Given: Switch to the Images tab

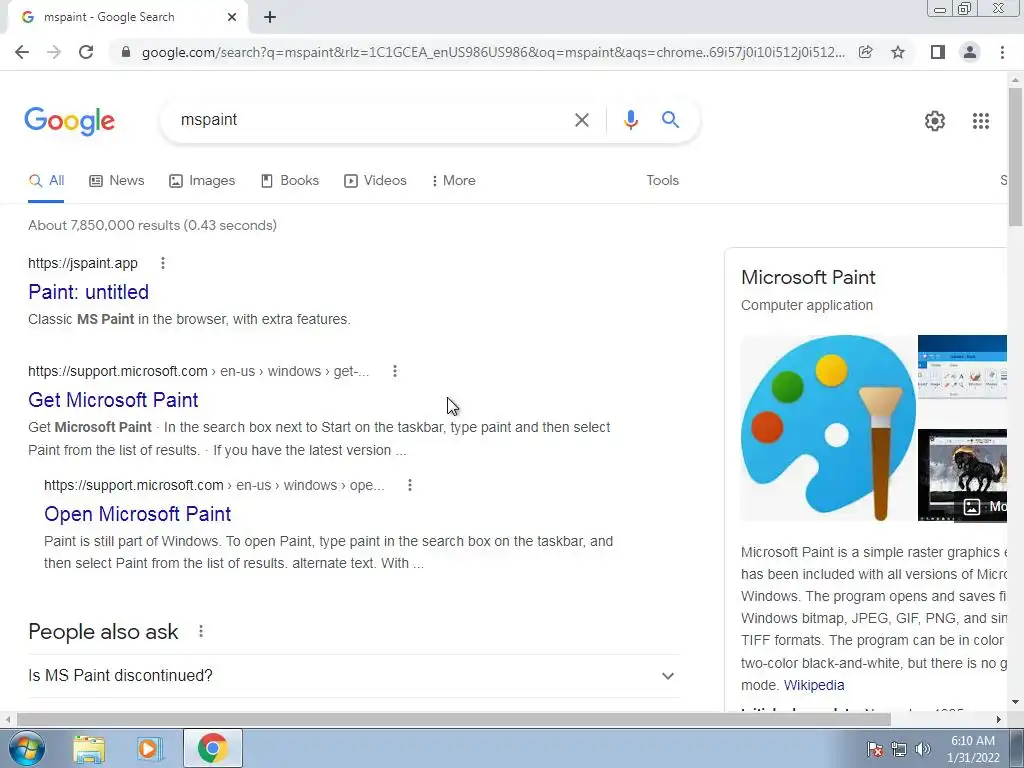Looking at the screenshot, I should coord(202,181).
